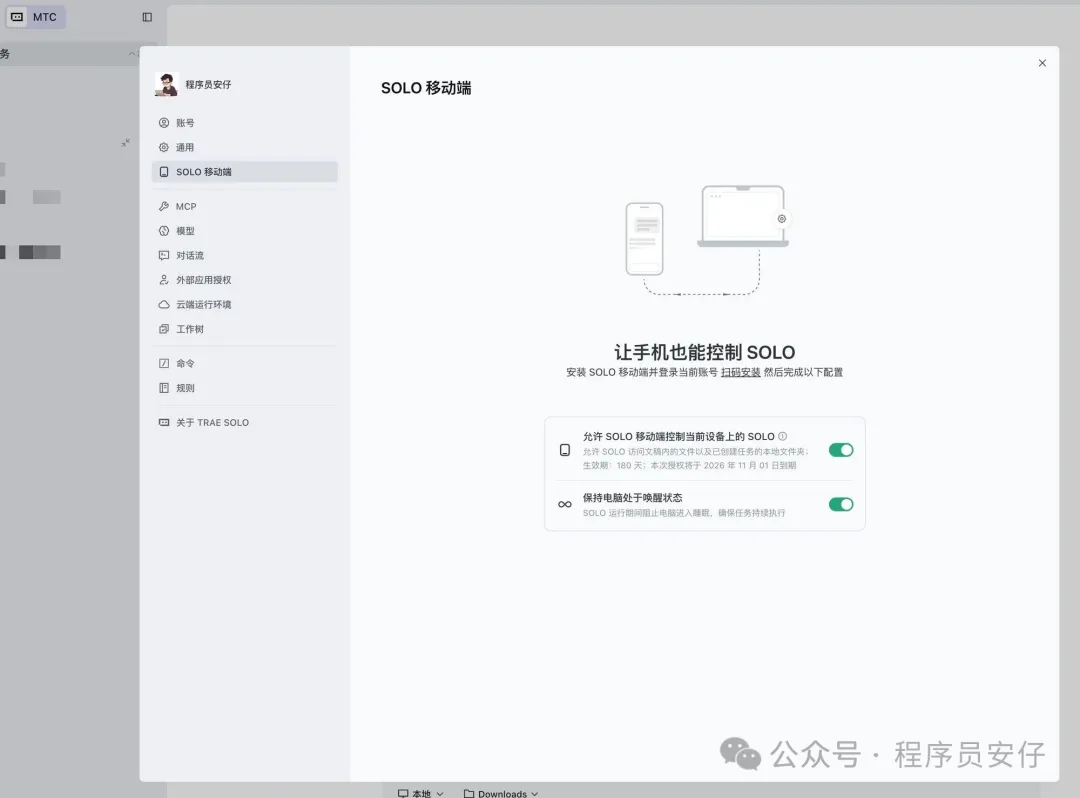Click the infinity icon of 保持电脑 row
The image size is (1080, 798).
pos(565,505)
